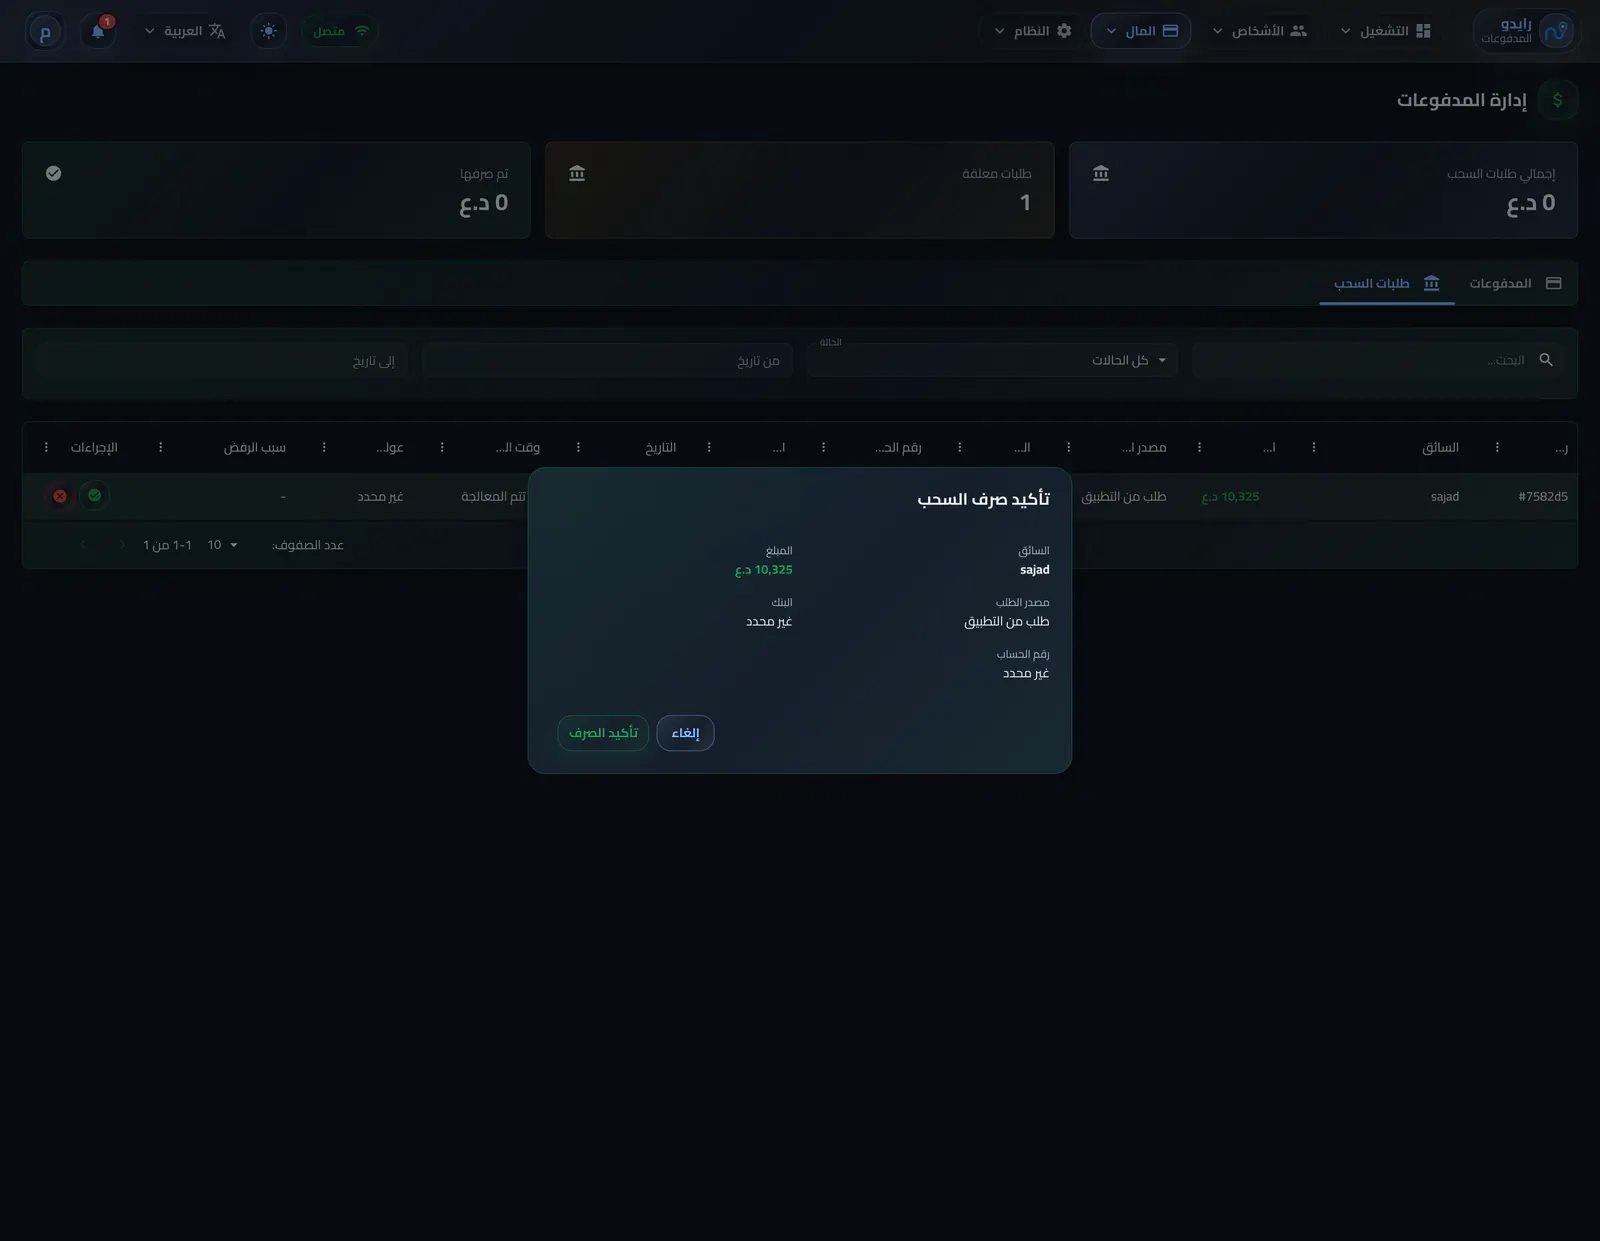Approve the sajad withdrawal with green check
The image size is (1600, 1241).
coord(94,495)
